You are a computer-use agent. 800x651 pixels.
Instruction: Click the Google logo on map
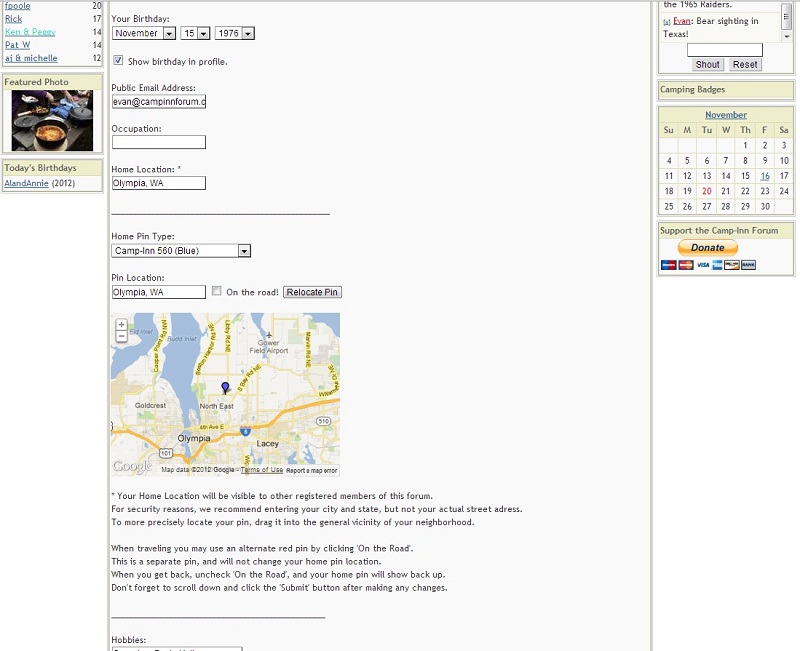(x=132, y=466)
